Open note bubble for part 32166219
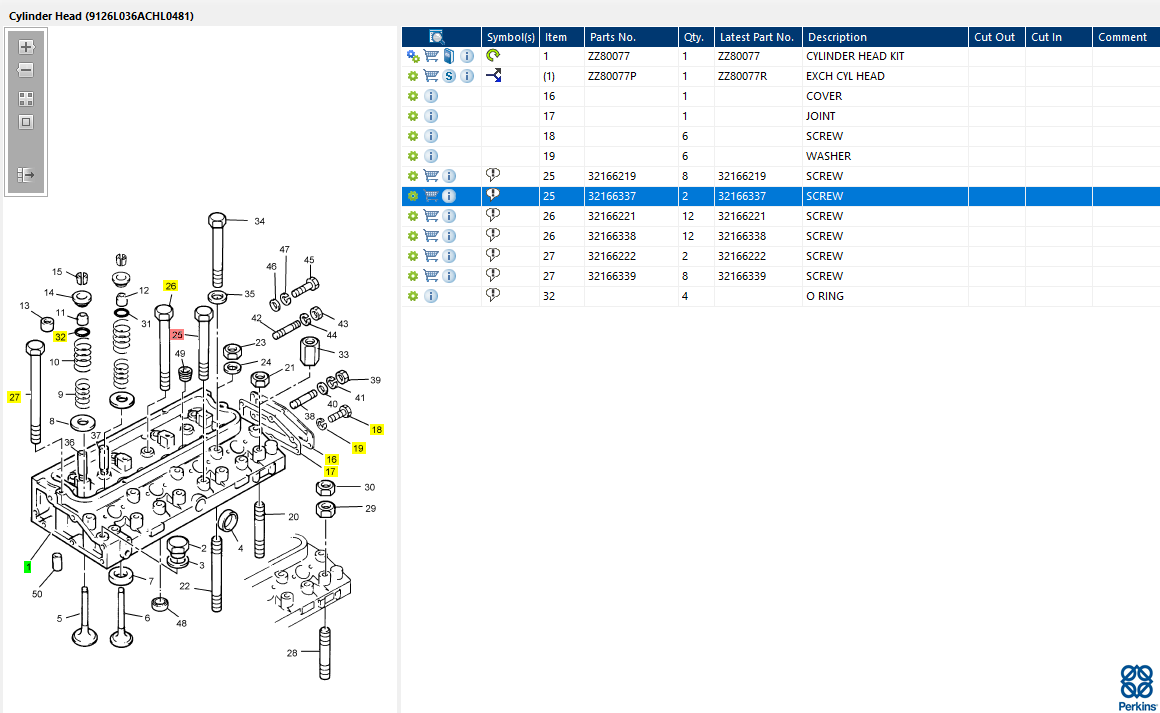The height and width of the screenshot is (713, 1160). click(493, 175)
